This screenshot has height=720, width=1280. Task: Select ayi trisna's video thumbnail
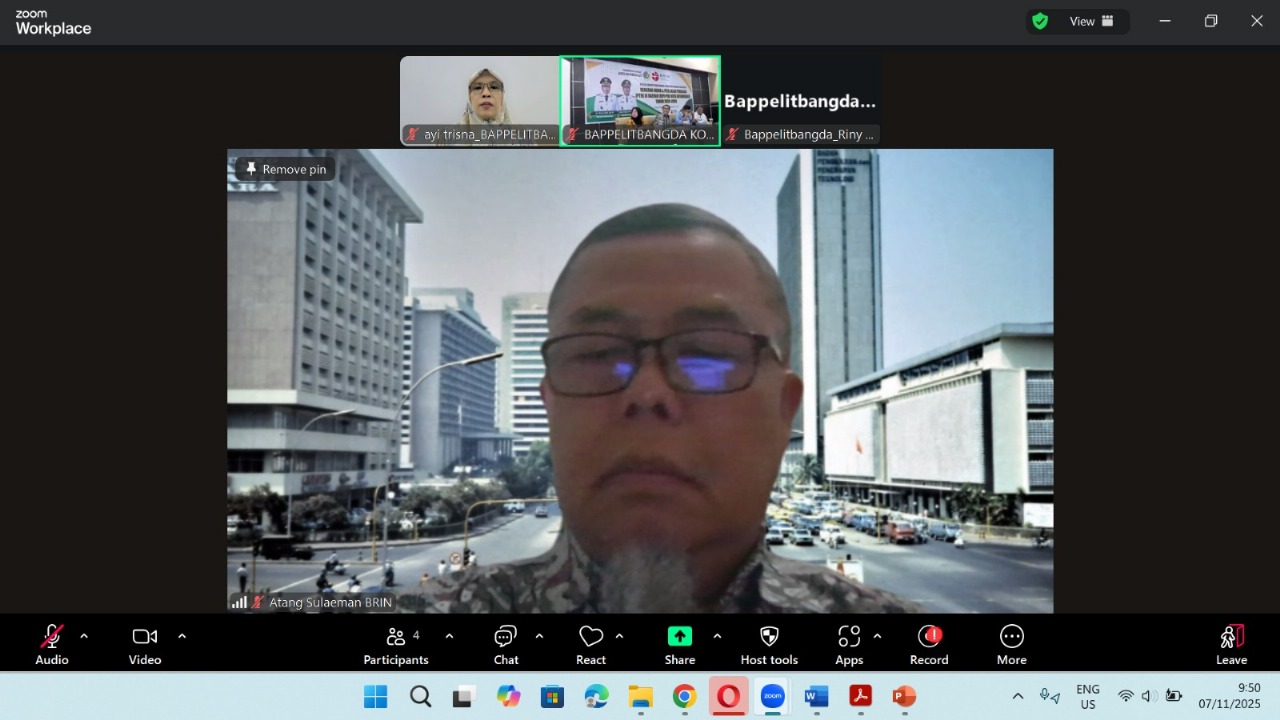pos(479,101)
